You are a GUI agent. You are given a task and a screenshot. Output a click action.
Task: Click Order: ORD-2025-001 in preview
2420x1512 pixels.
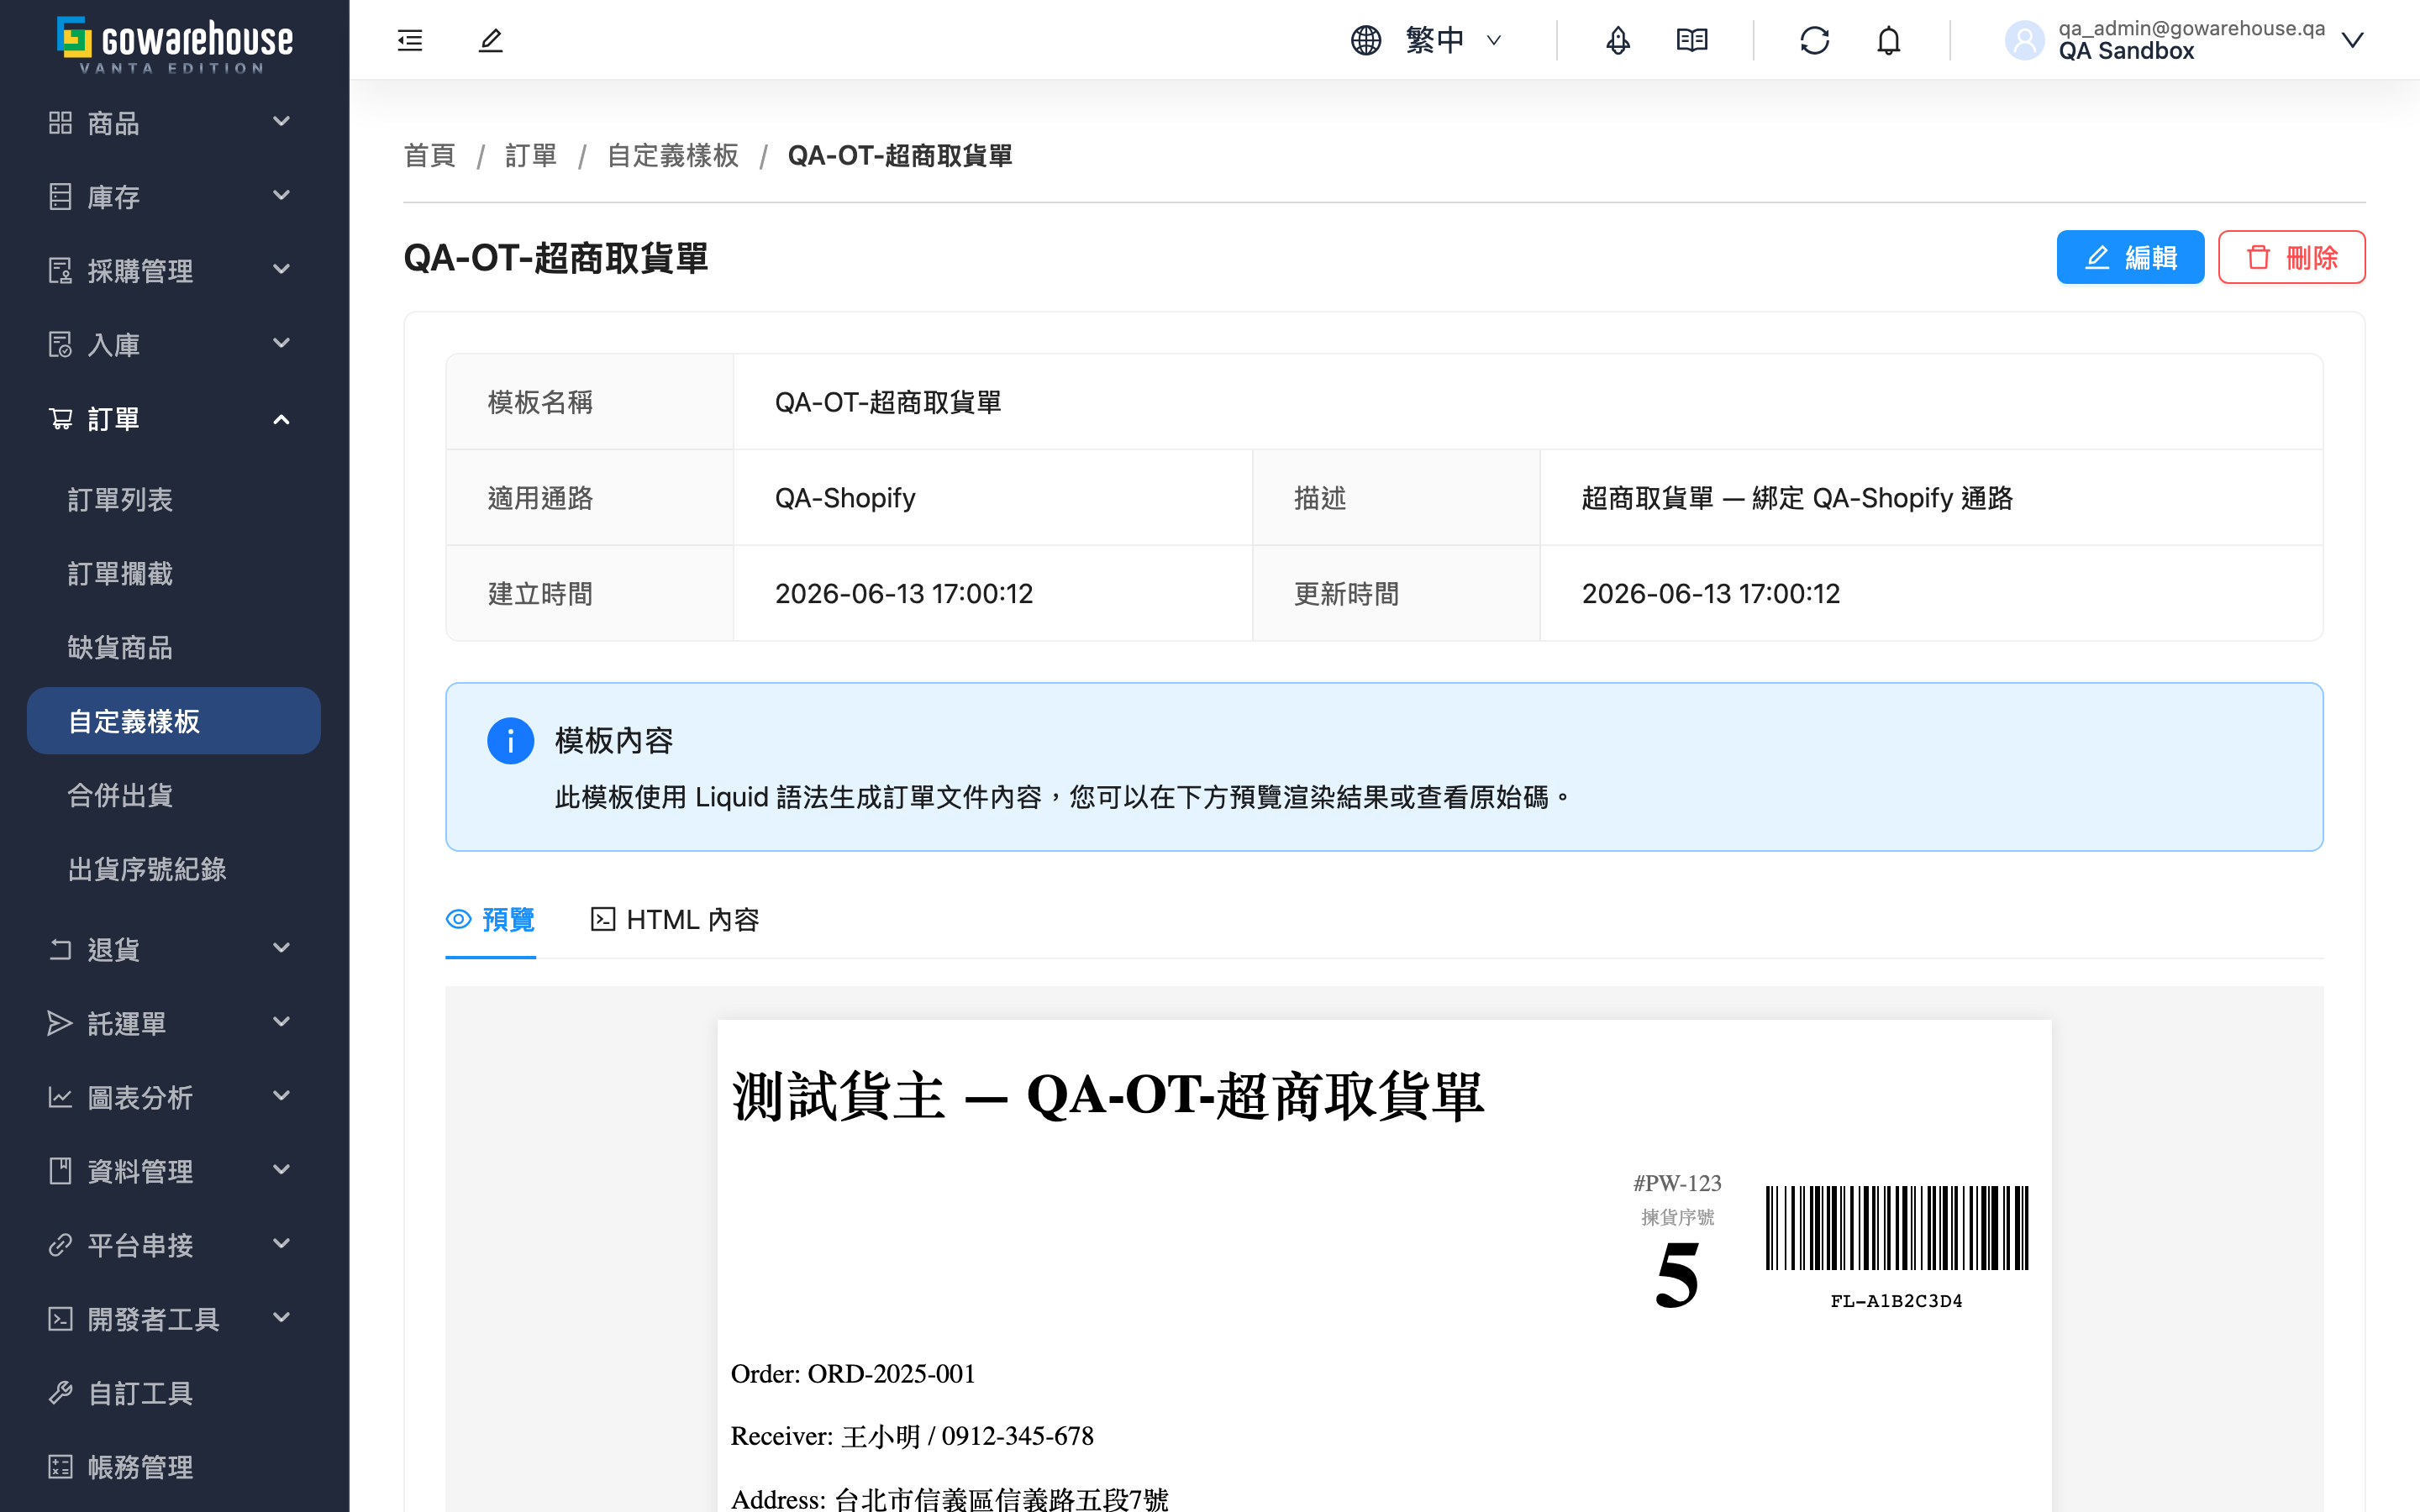853,1374
